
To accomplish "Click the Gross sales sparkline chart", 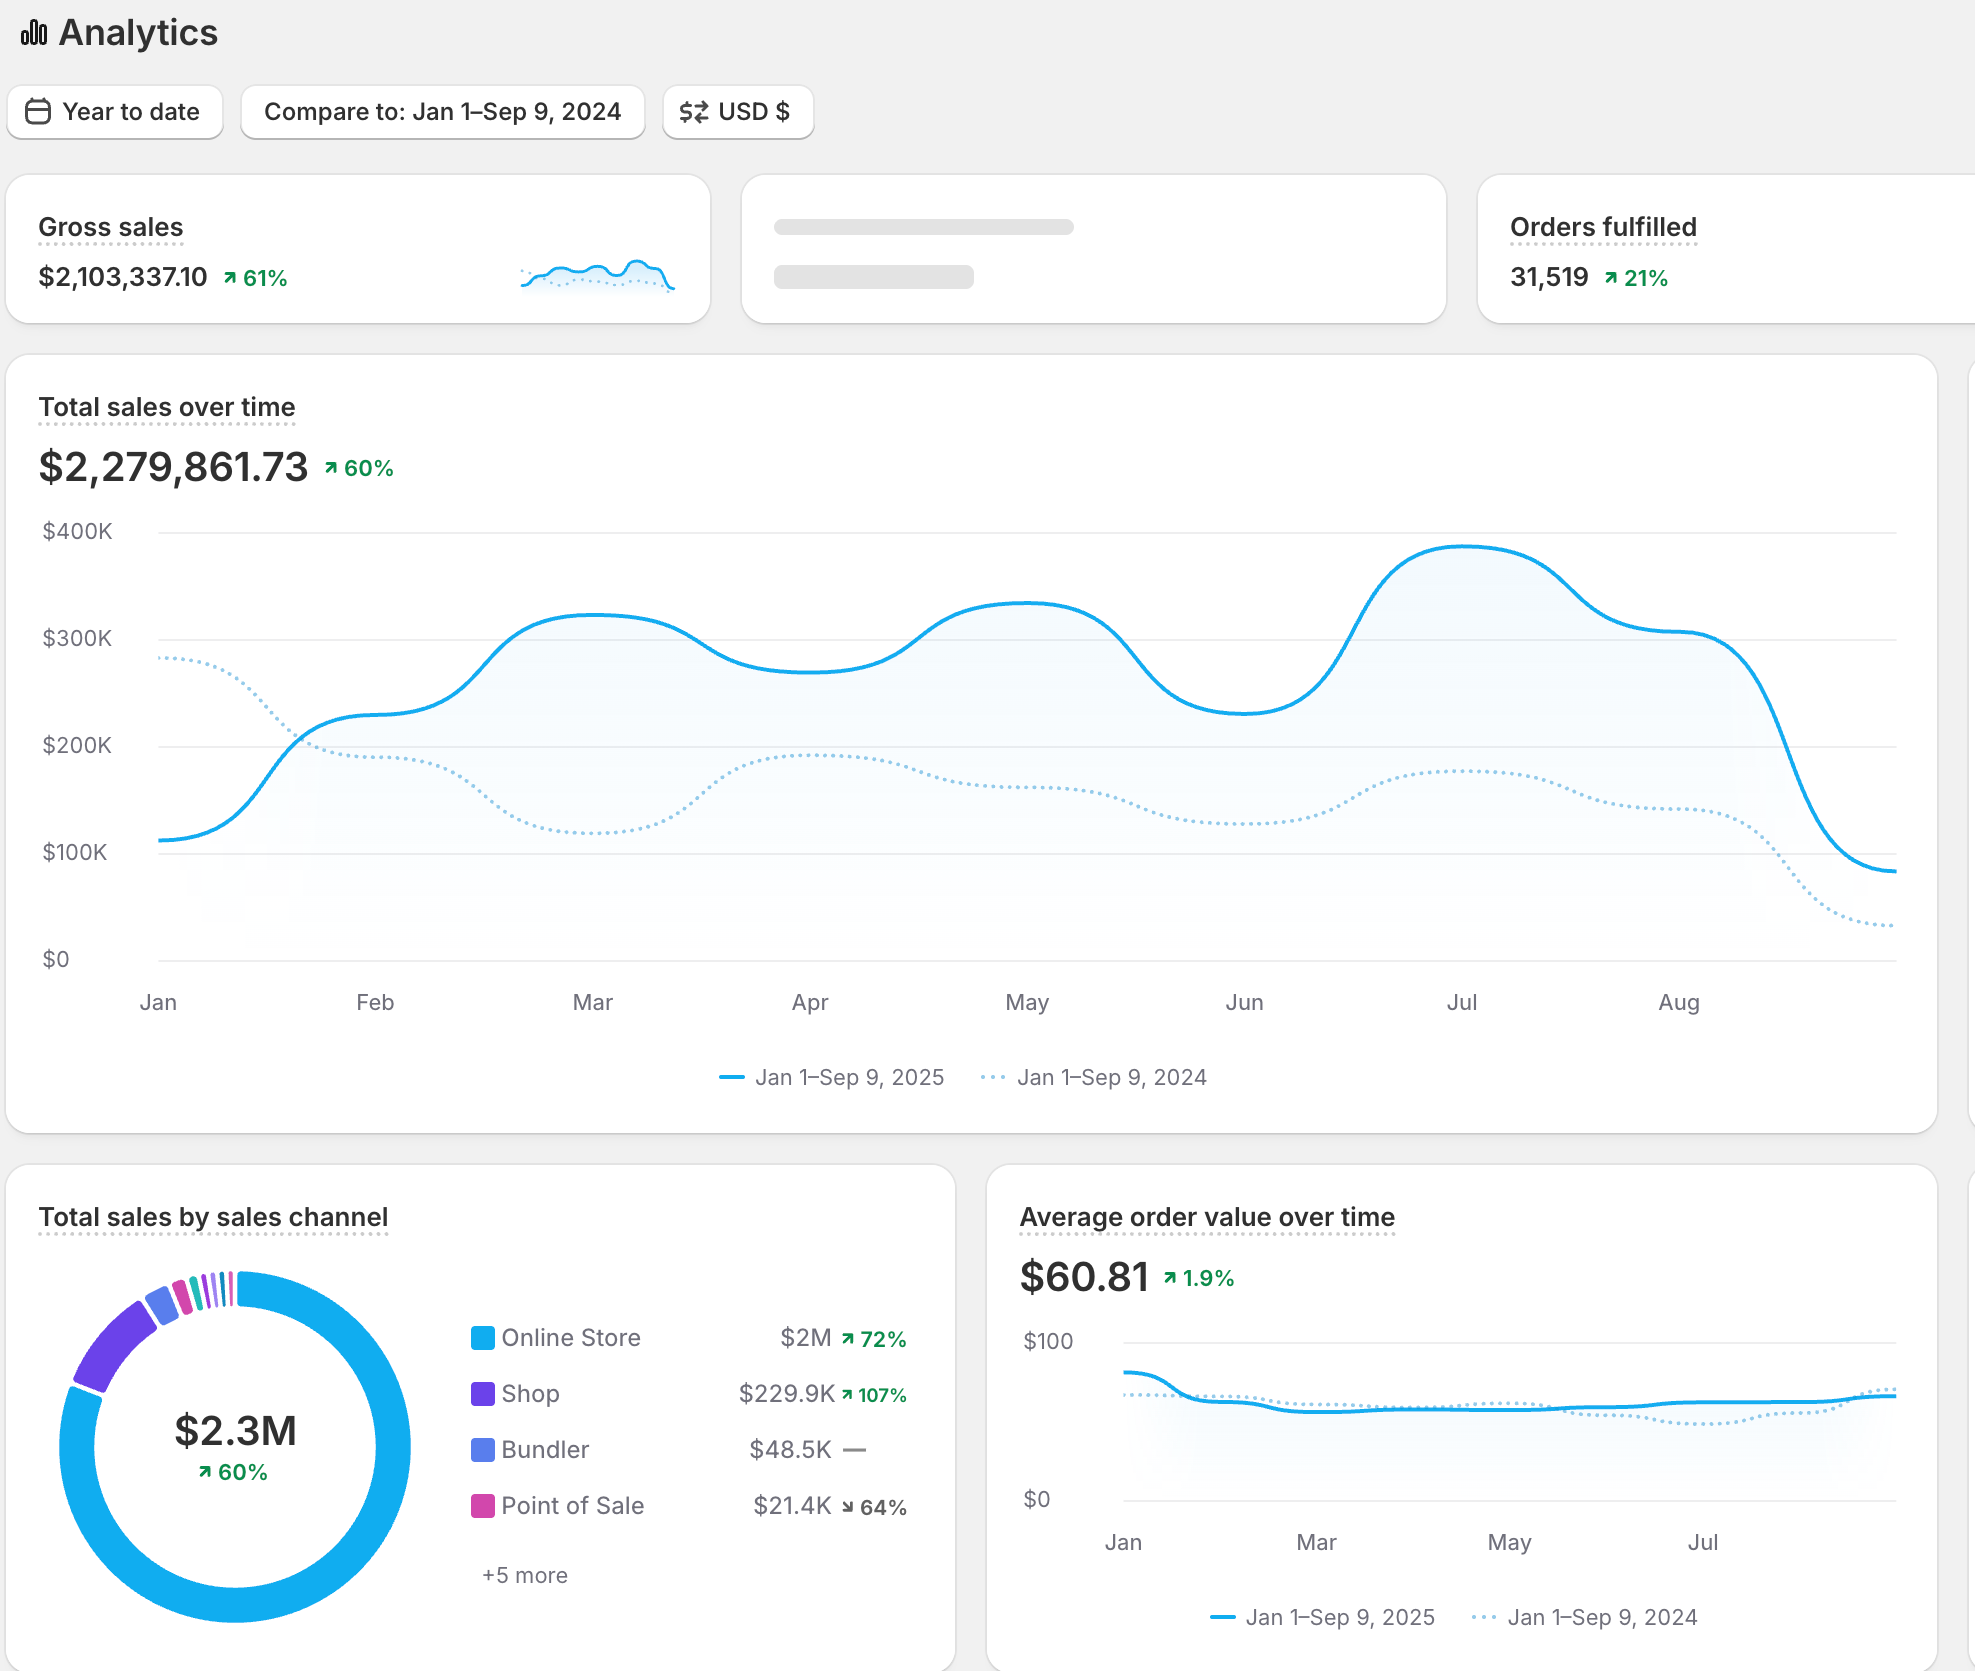I will click(597, 275).
